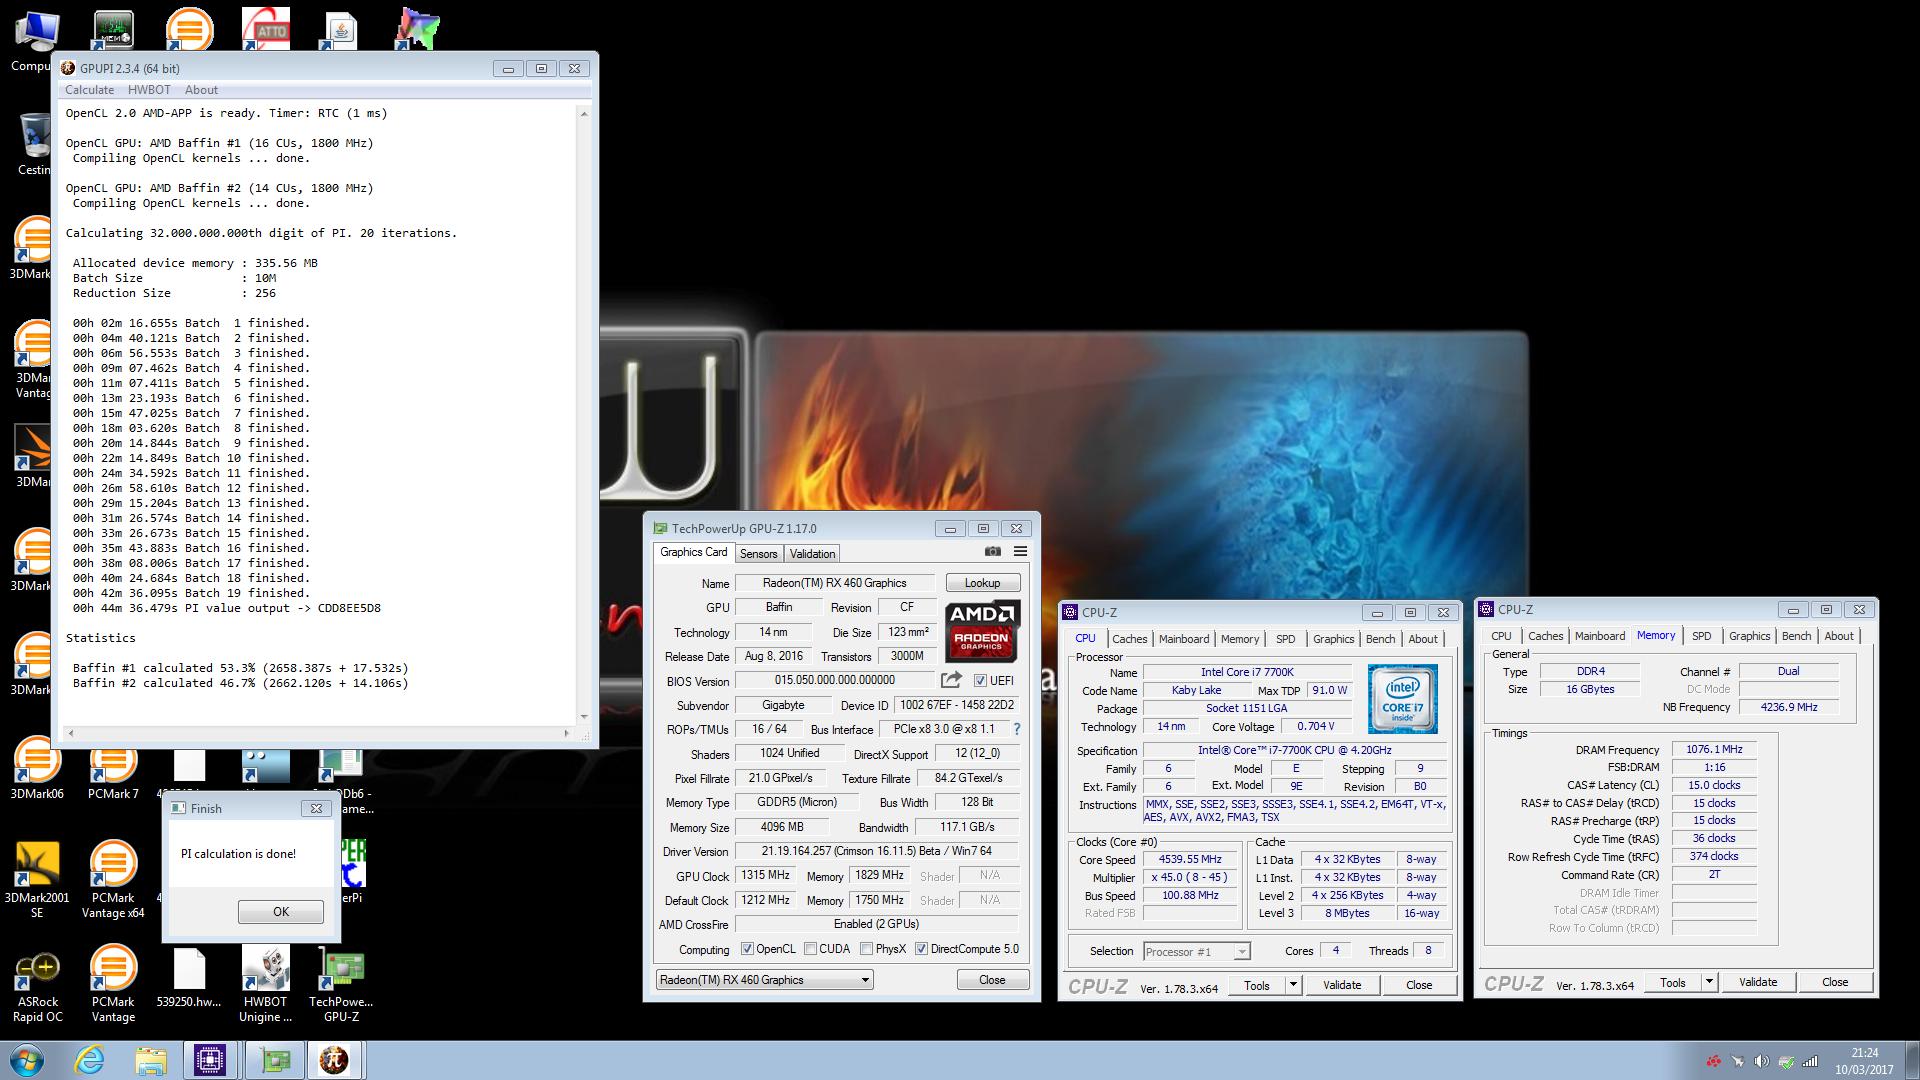Click the system clock showing 21:24
Screen dimensions: 1920x1080
(1863, 1053)
